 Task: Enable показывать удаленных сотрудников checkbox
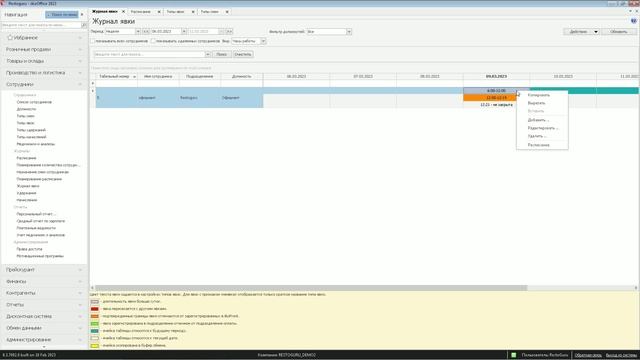153,41
